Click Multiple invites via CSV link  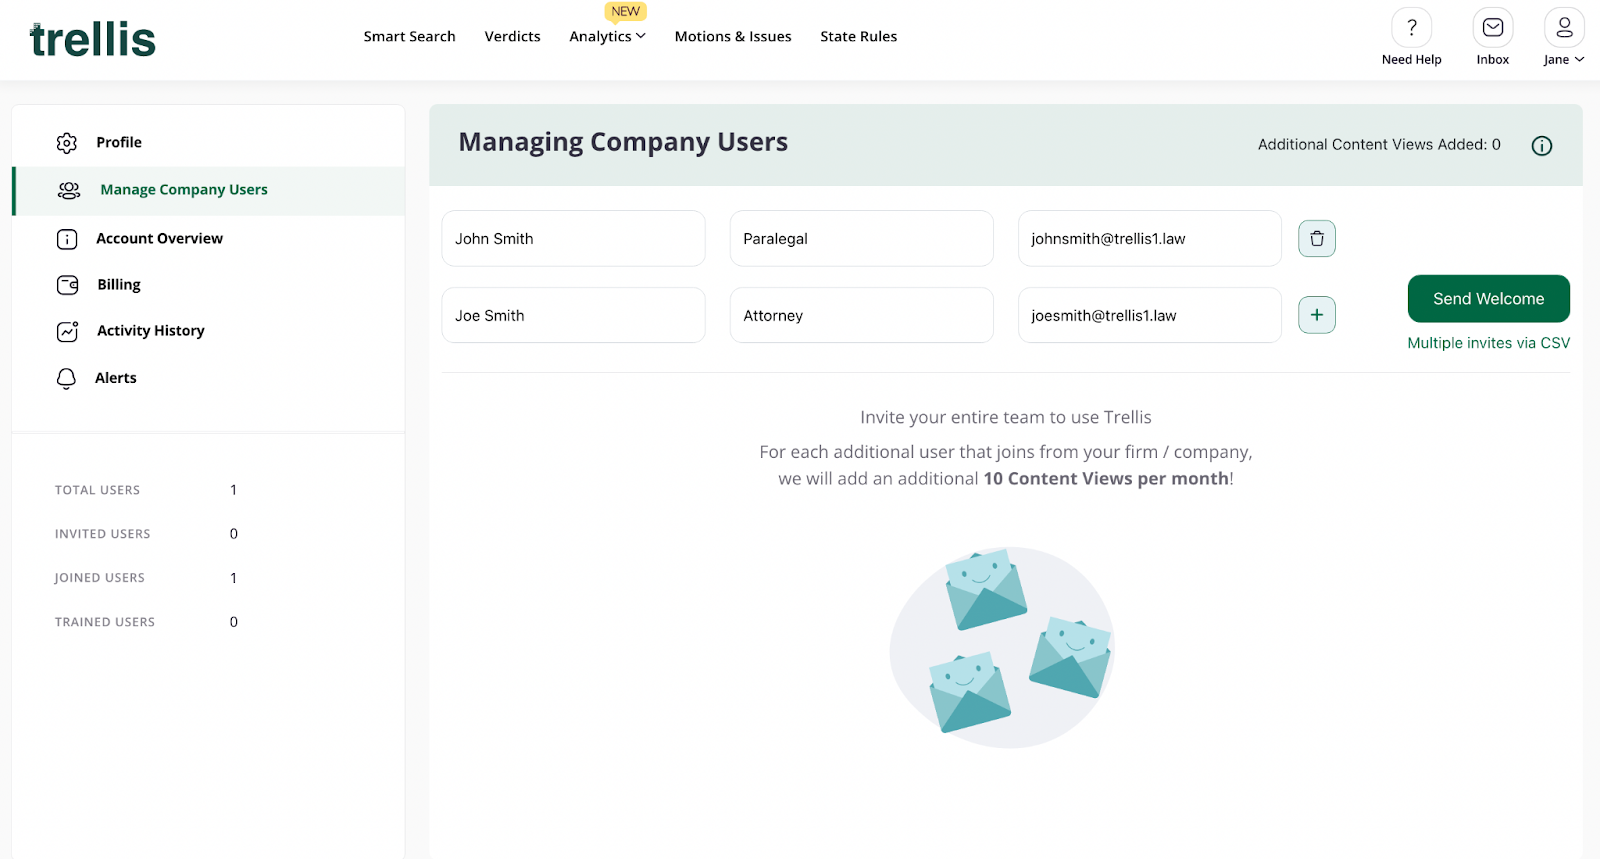click(x=1488, y=343)
